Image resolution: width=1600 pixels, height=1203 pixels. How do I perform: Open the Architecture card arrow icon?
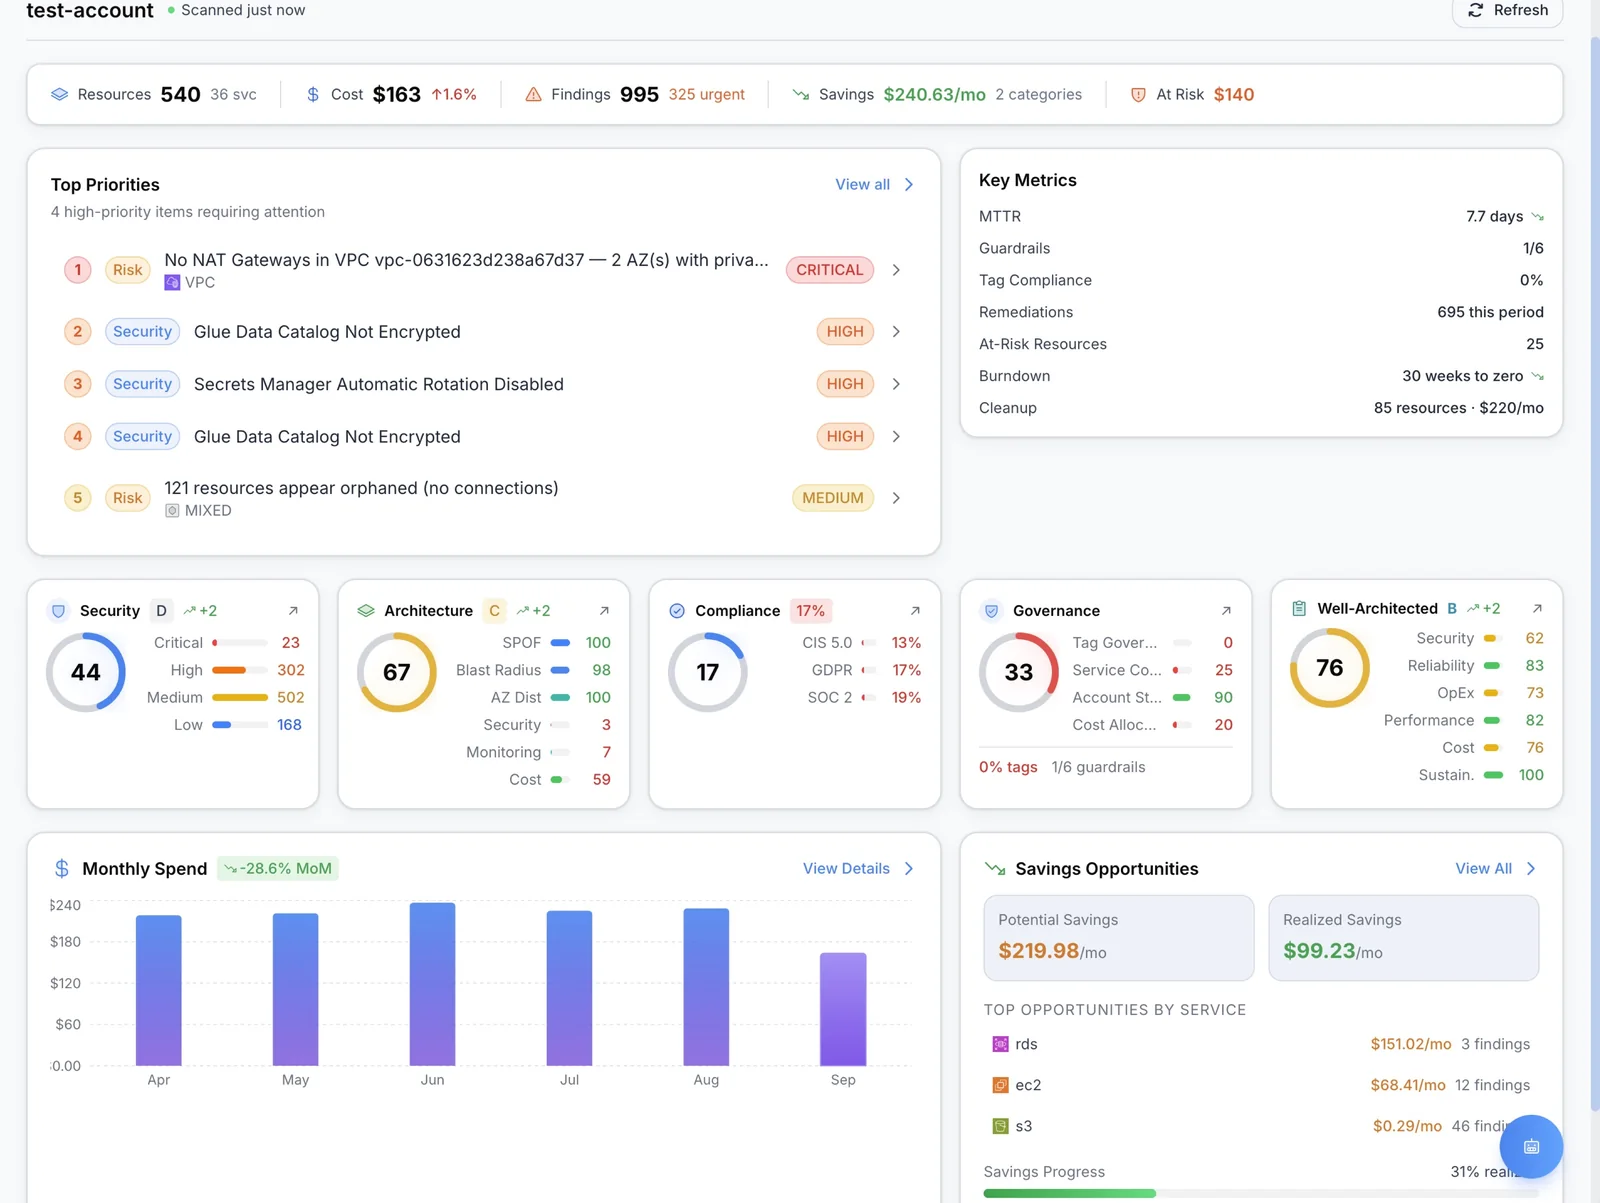click(x=604, y=611)
